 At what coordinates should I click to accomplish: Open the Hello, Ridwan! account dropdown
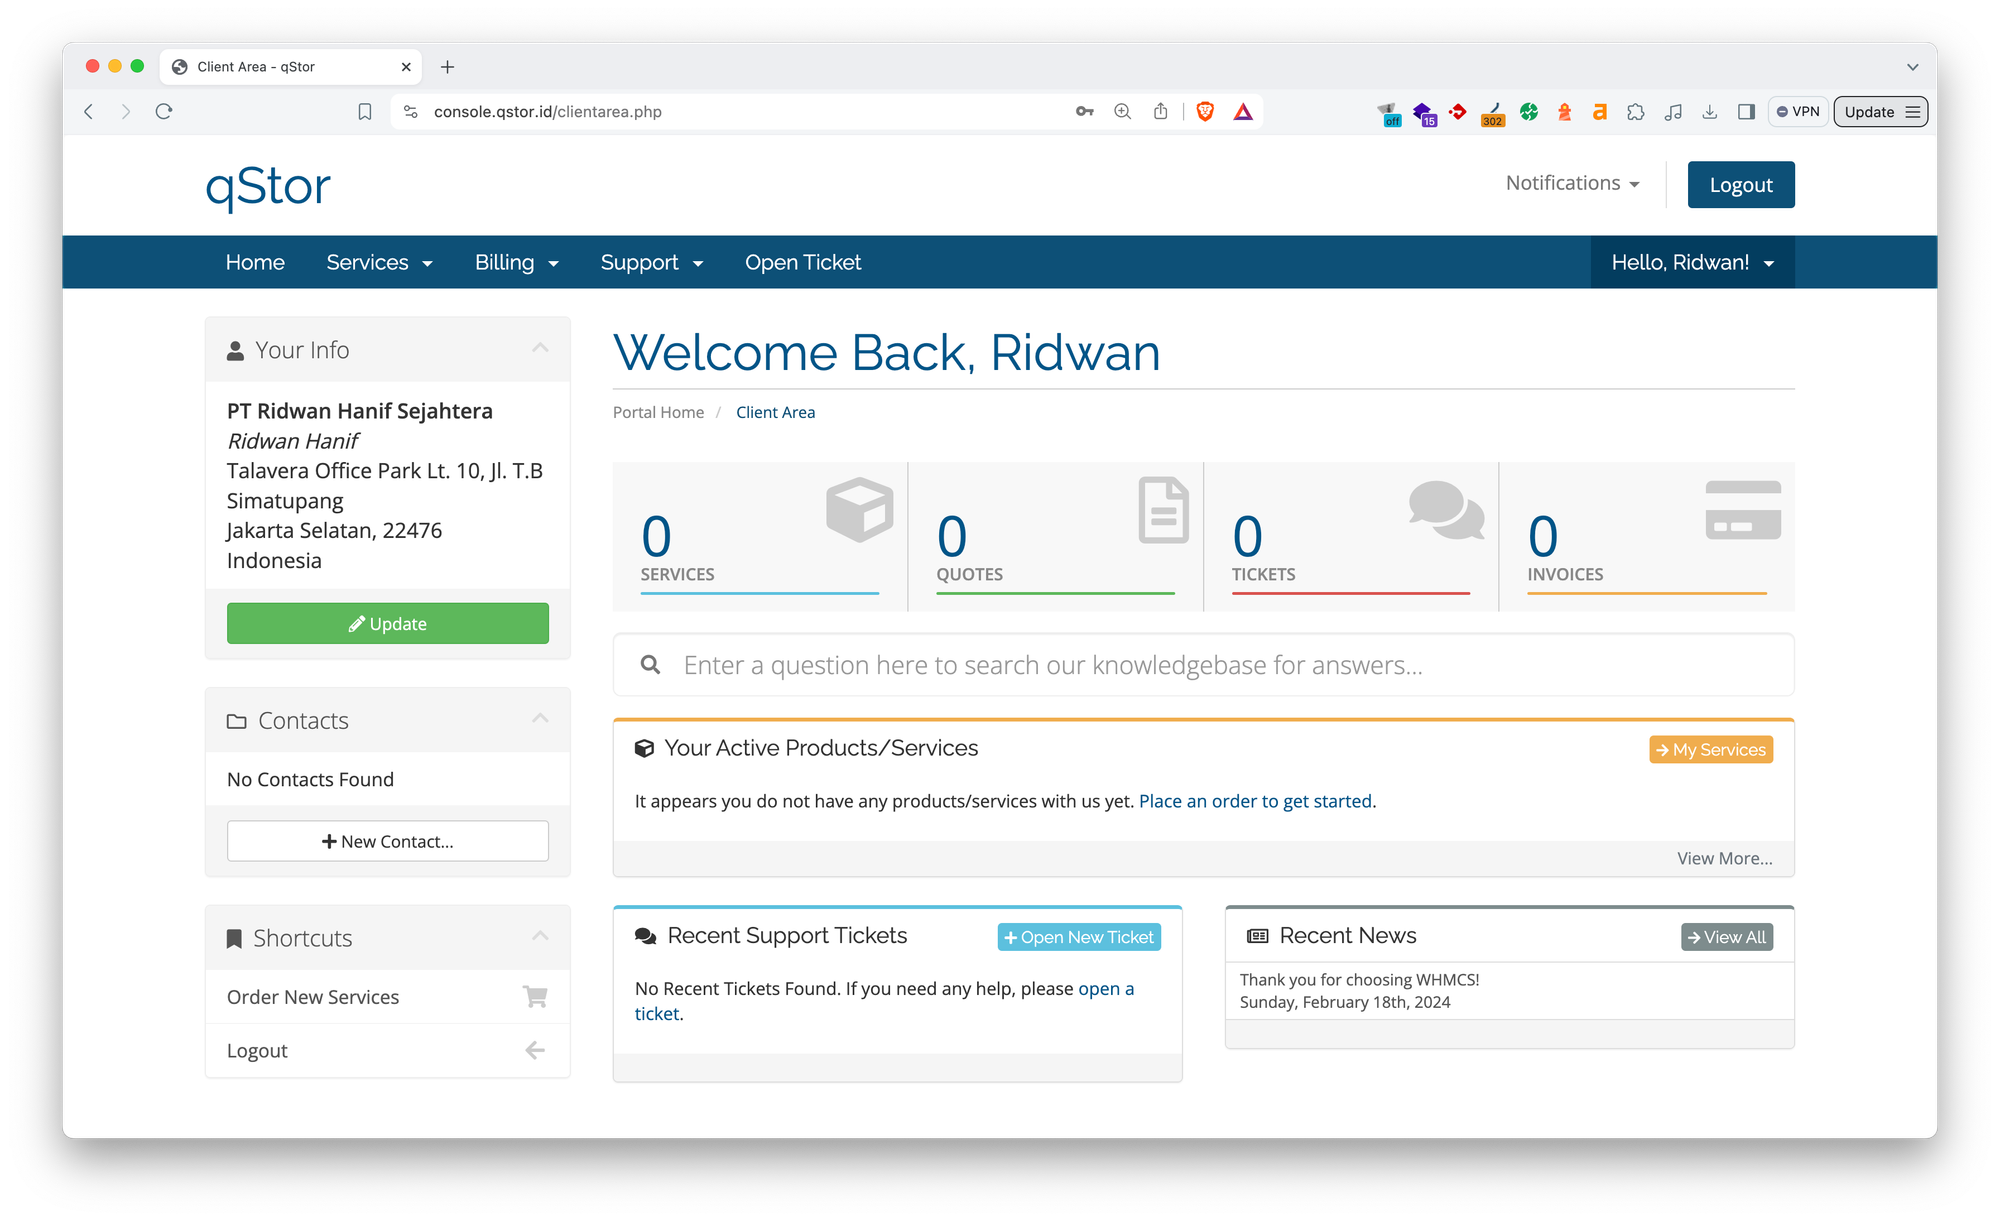click(1692, 262)
